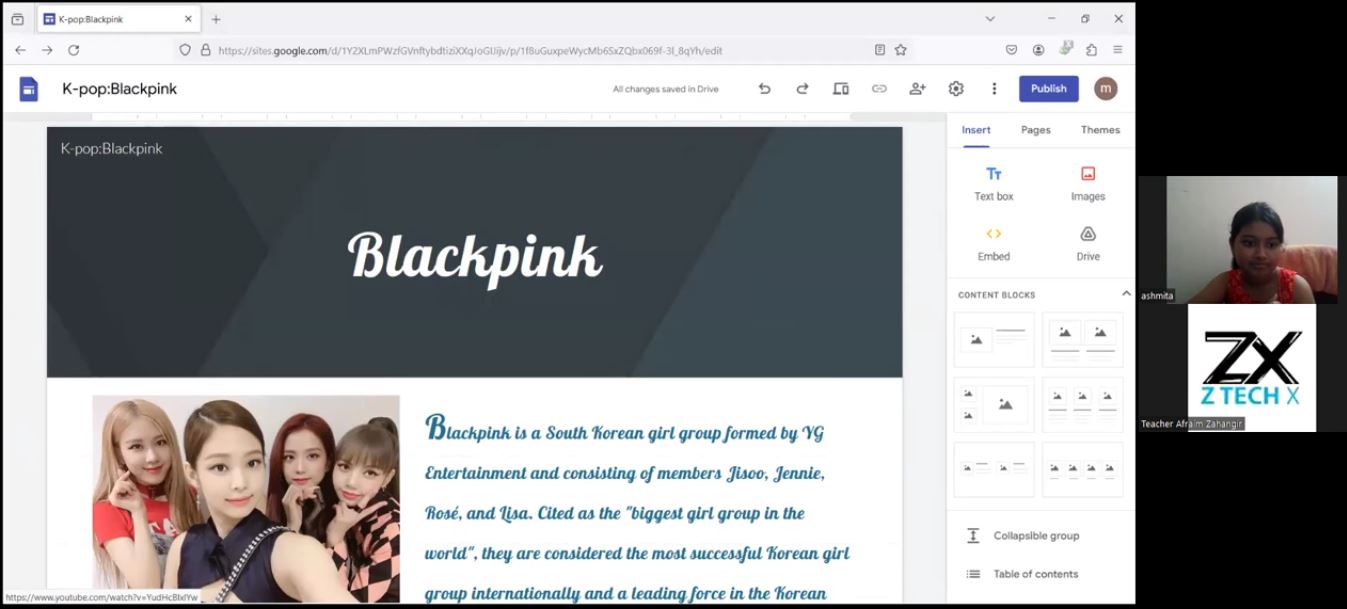Choose the Embed option
Image resolution: width=1347 pixels, height=609 pixels.
coord(993,243)
